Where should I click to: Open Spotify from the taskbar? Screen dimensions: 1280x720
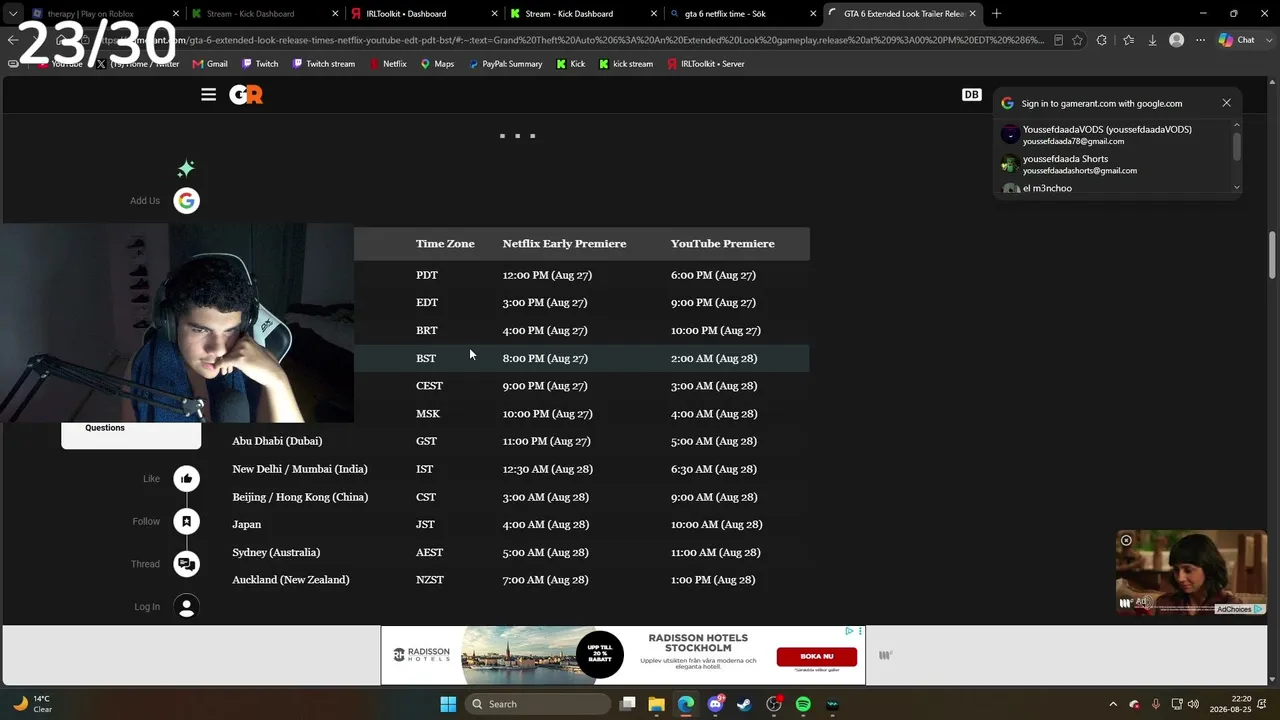pyautogui.click(x=803, y=704)
